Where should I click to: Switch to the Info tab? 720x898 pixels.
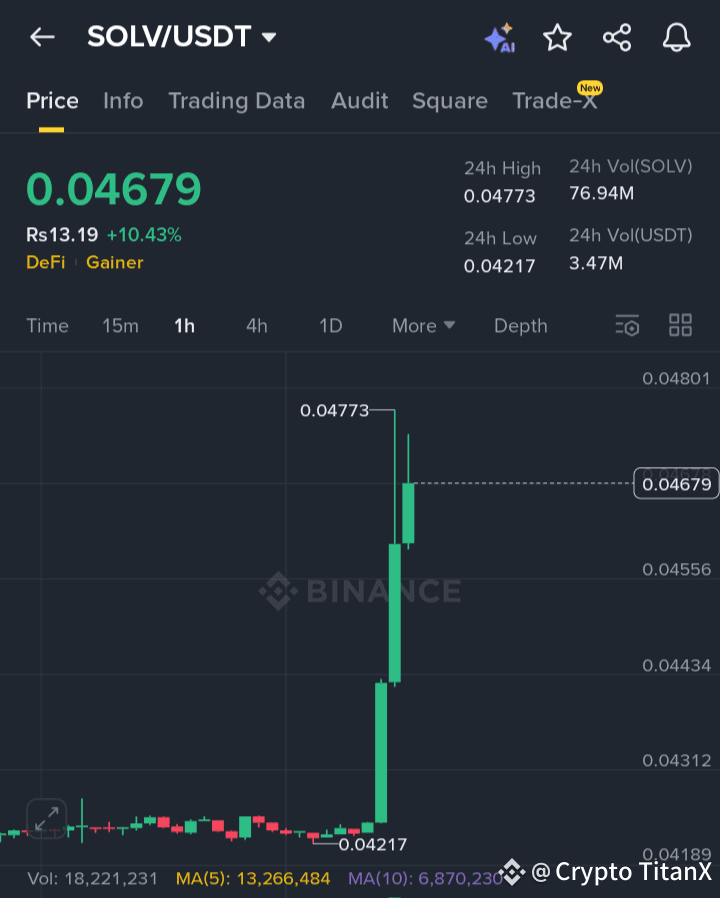[x=123, y=101]
